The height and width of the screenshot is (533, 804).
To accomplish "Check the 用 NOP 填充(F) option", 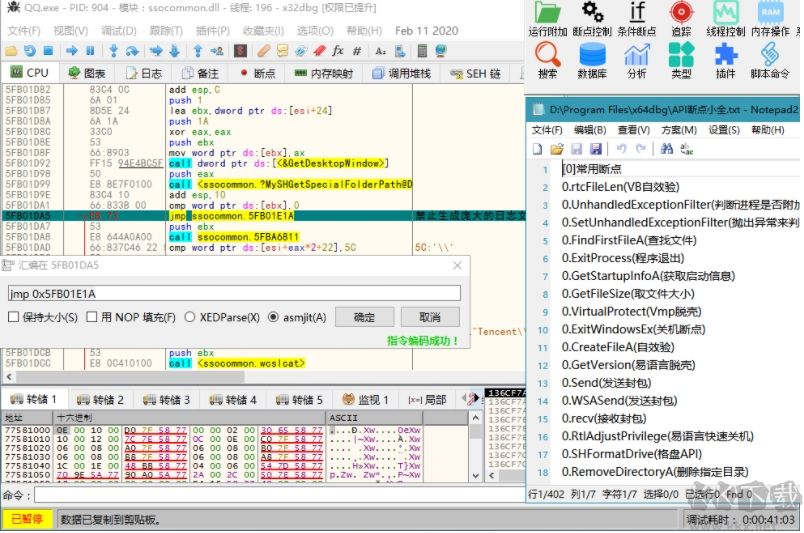I will tap(92, 317).
